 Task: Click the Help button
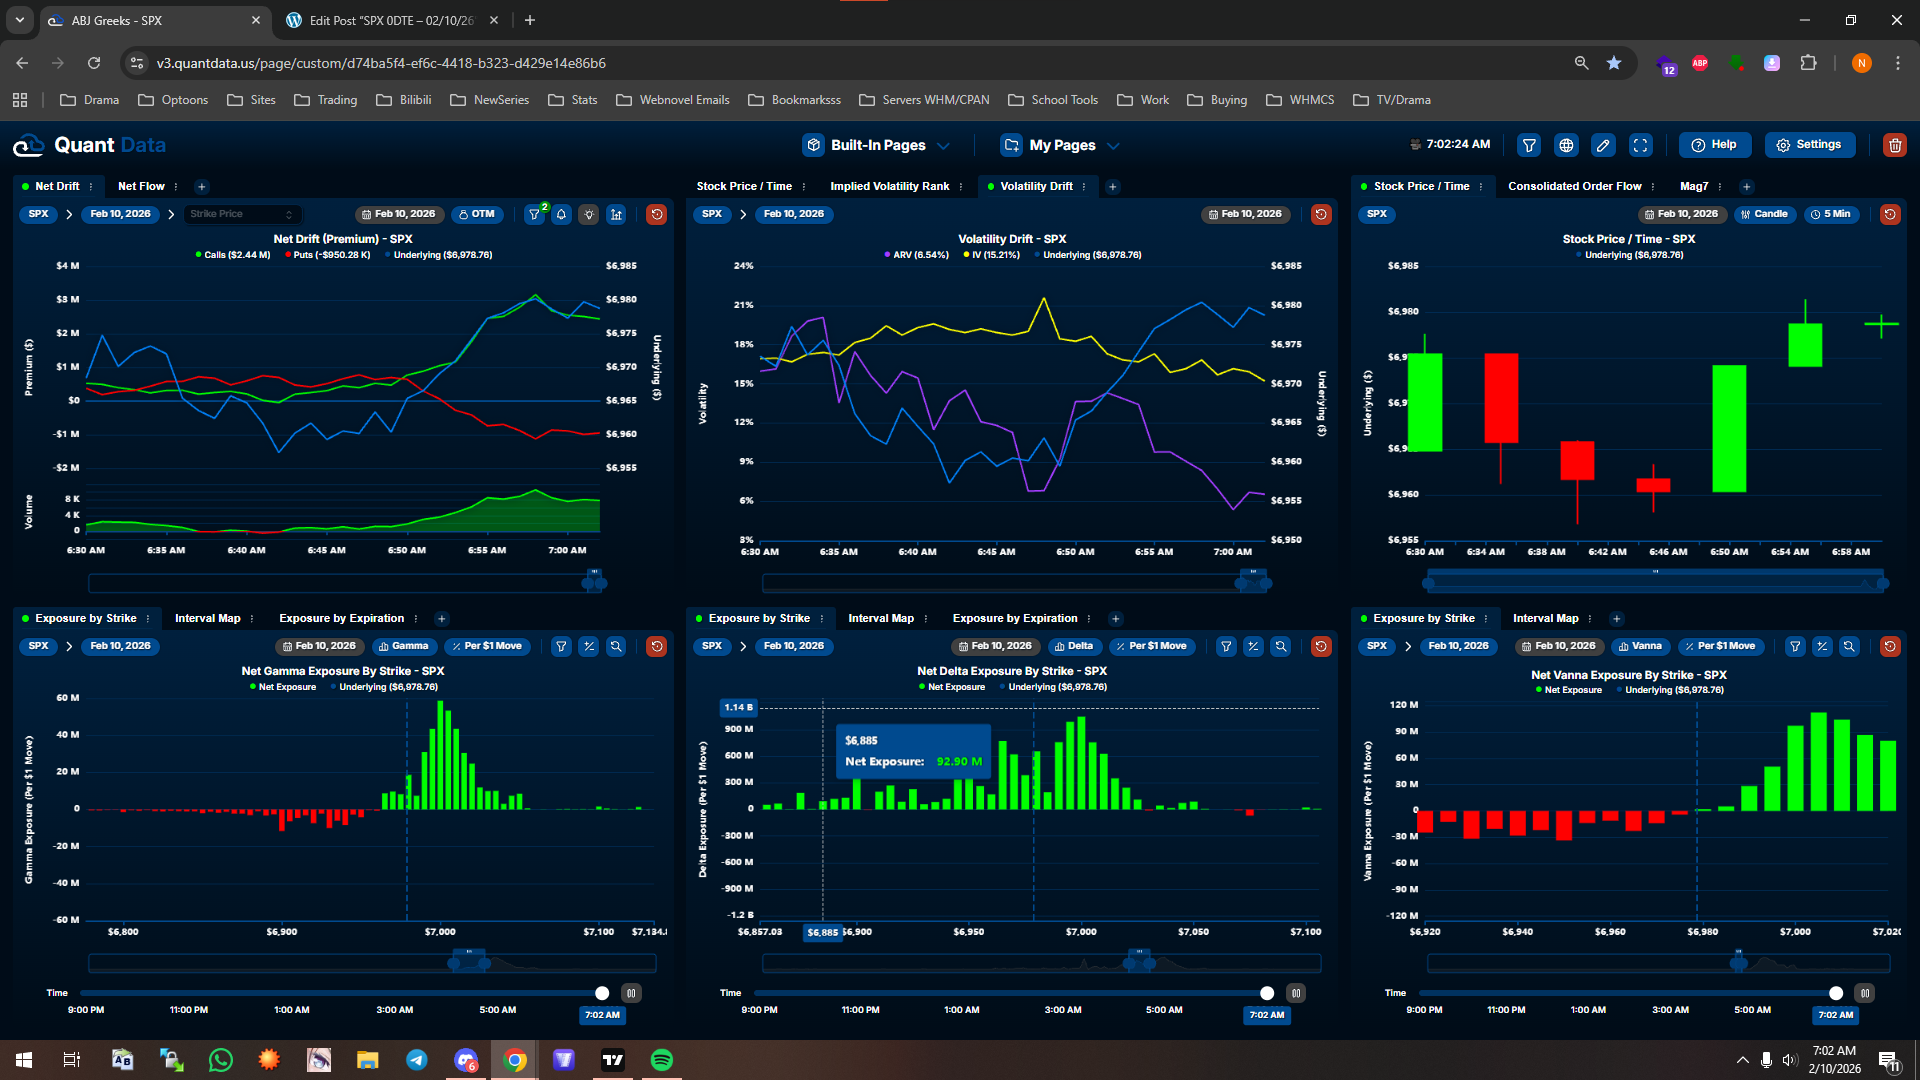click(x=1714, y=144)
